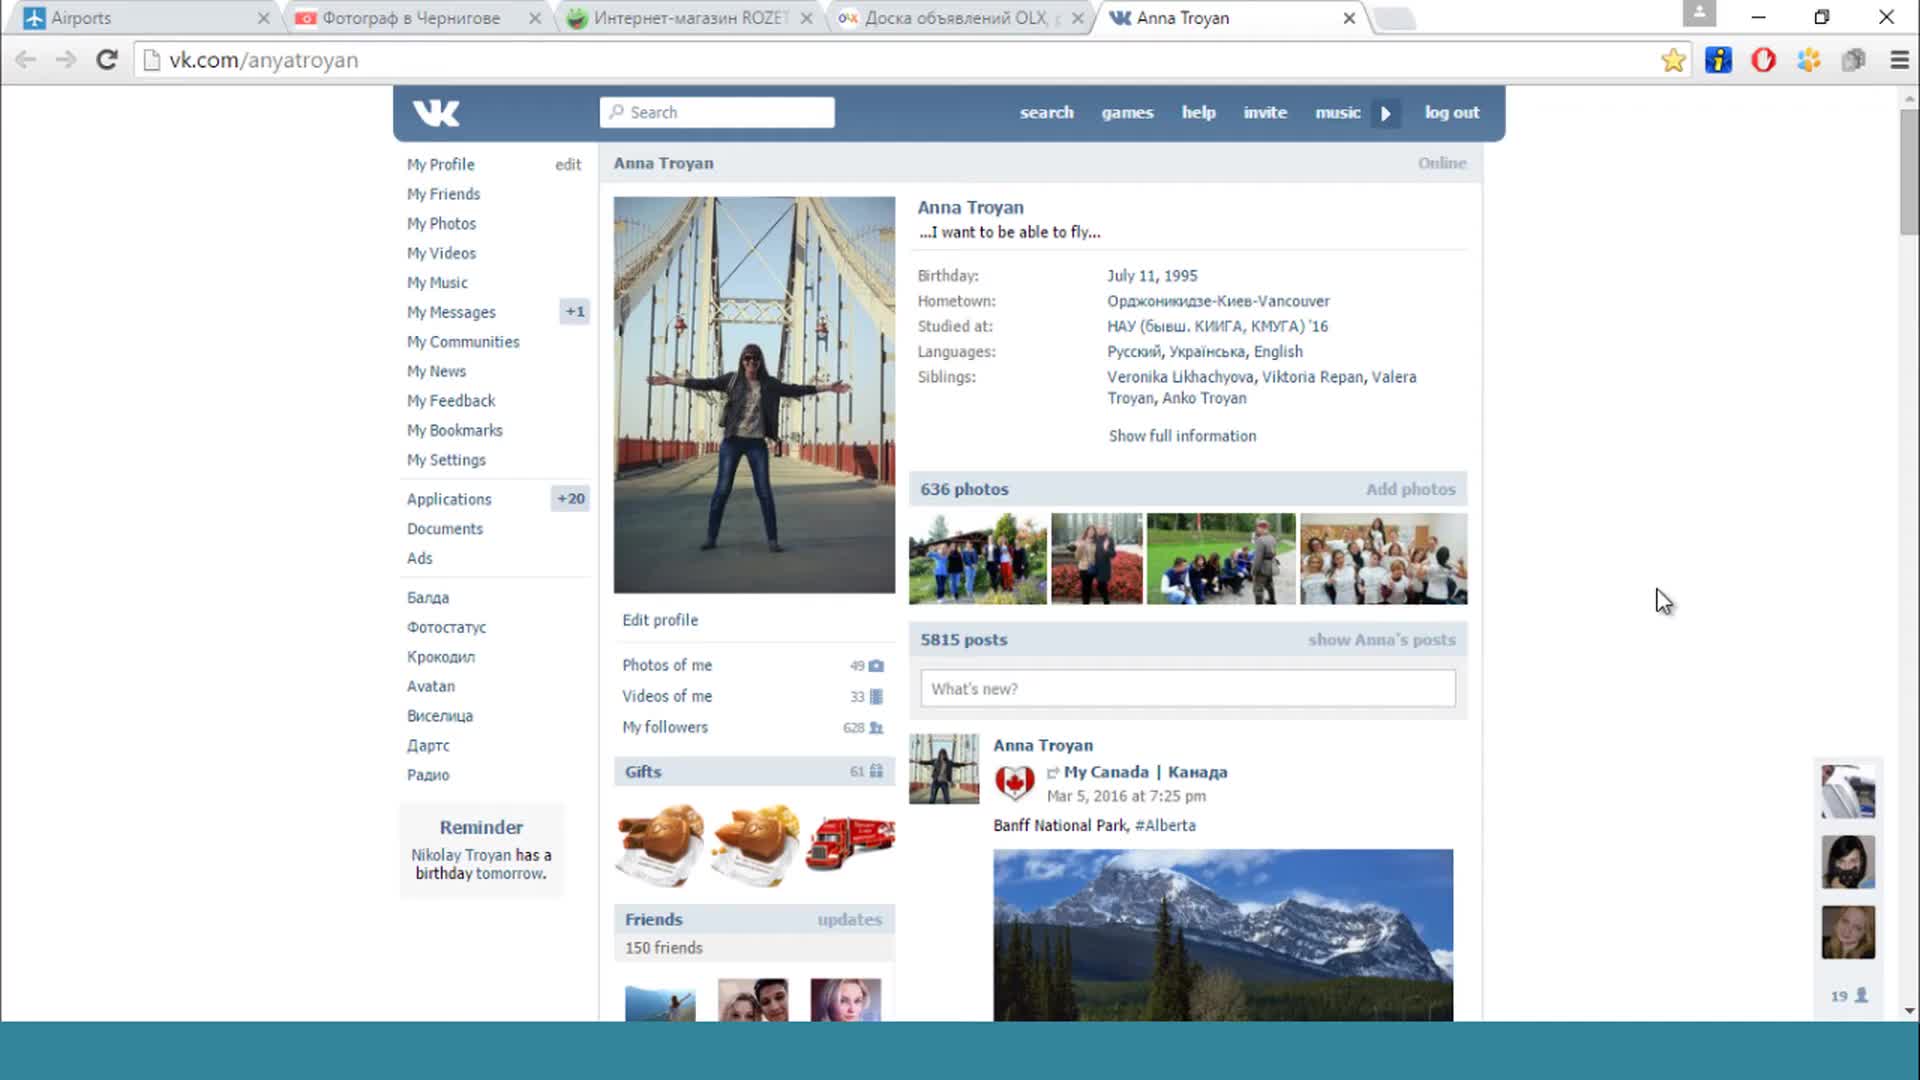Screen dimensions: 1920x1080
Task: Click log out in the header
Action: coord(1451,113)
